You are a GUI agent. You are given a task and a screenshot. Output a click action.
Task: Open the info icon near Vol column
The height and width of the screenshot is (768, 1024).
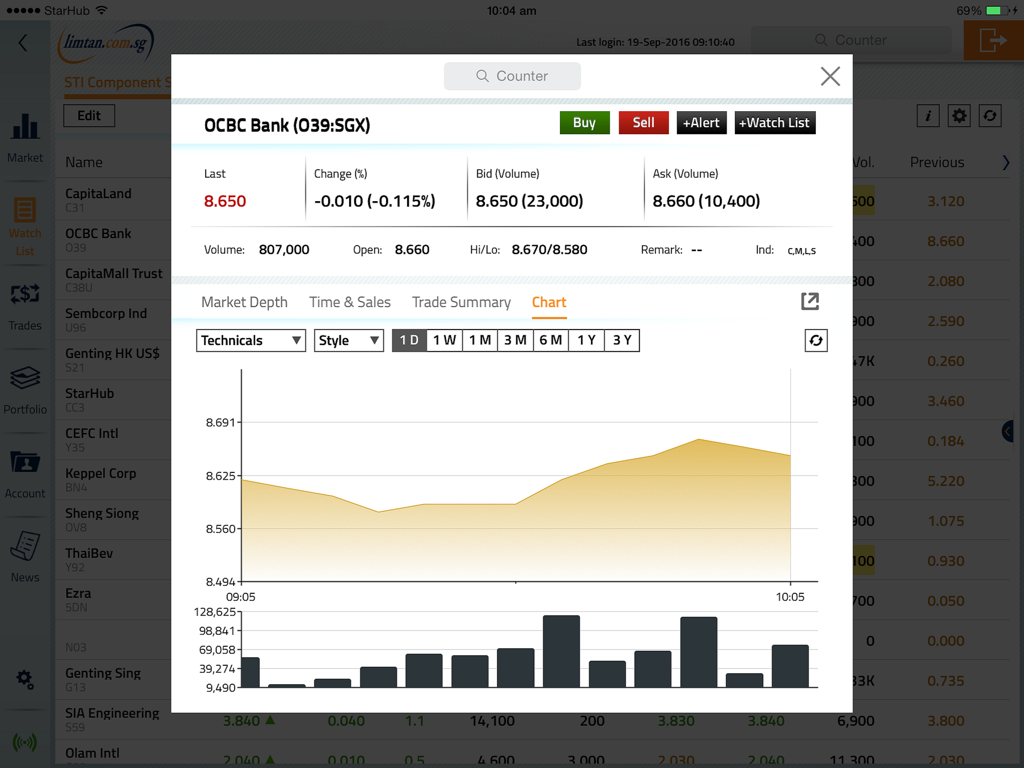927,115
